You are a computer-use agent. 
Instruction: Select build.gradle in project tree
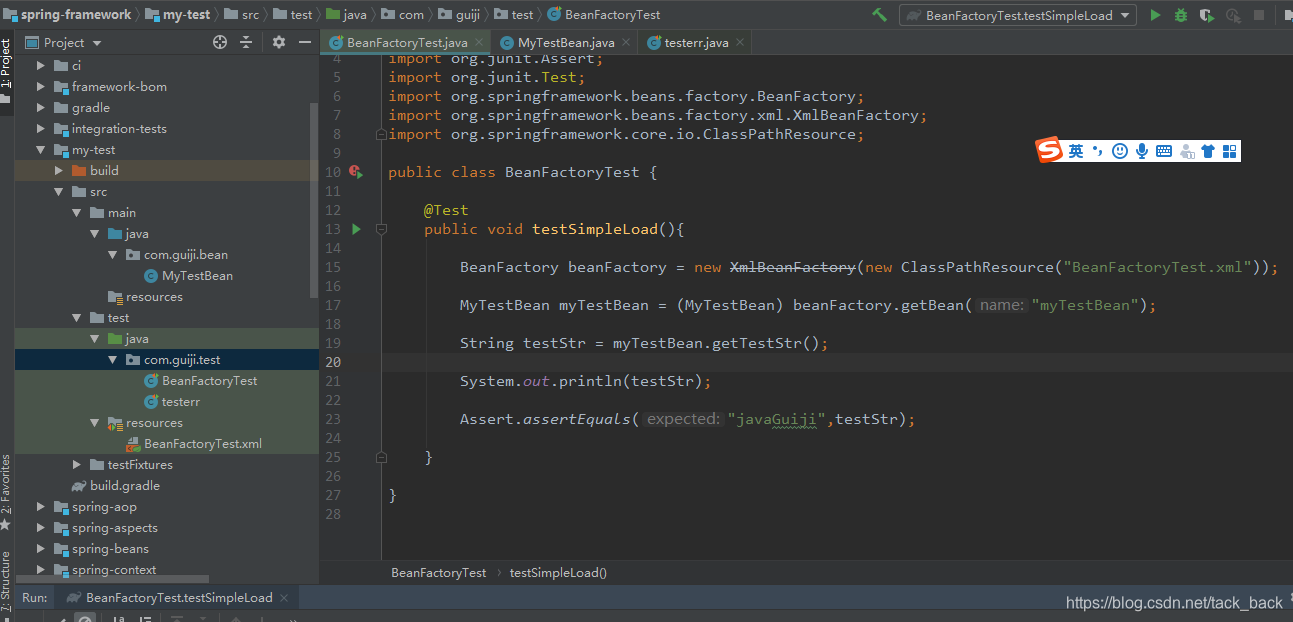tap(115, 486)
